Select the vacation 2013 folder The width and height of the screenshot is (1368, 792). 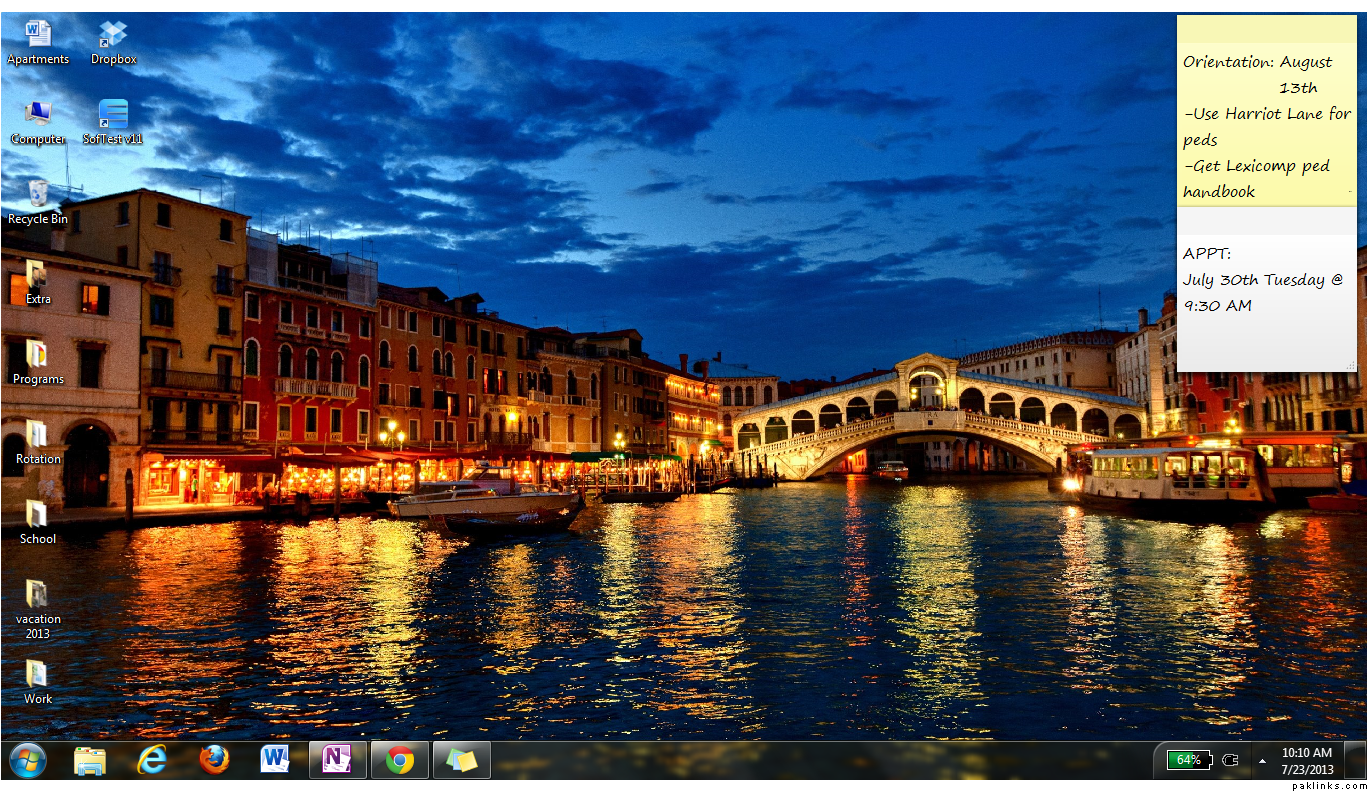(38, 606)
